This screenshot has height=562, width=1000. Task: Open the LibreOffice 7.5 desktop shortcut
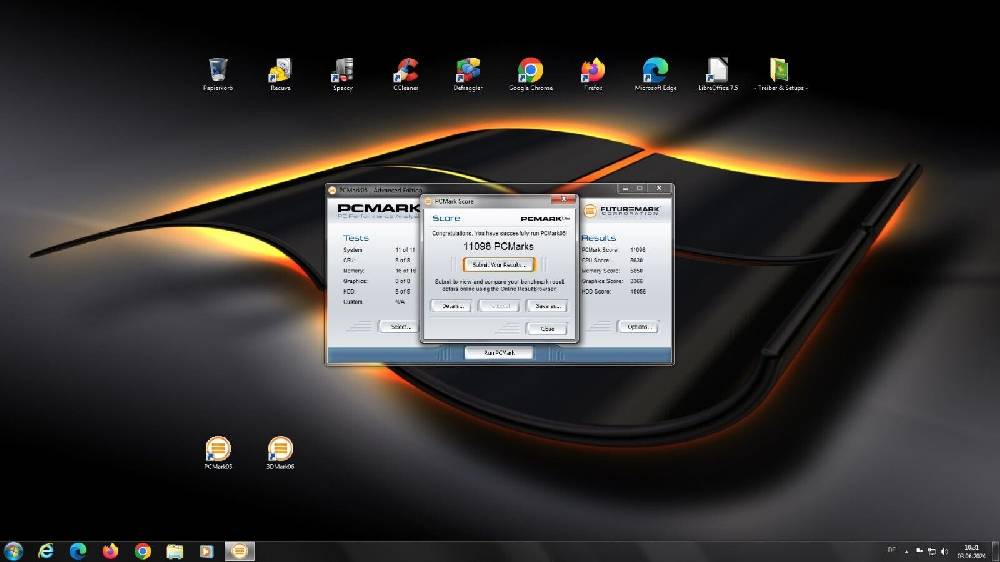coord(718,74)
